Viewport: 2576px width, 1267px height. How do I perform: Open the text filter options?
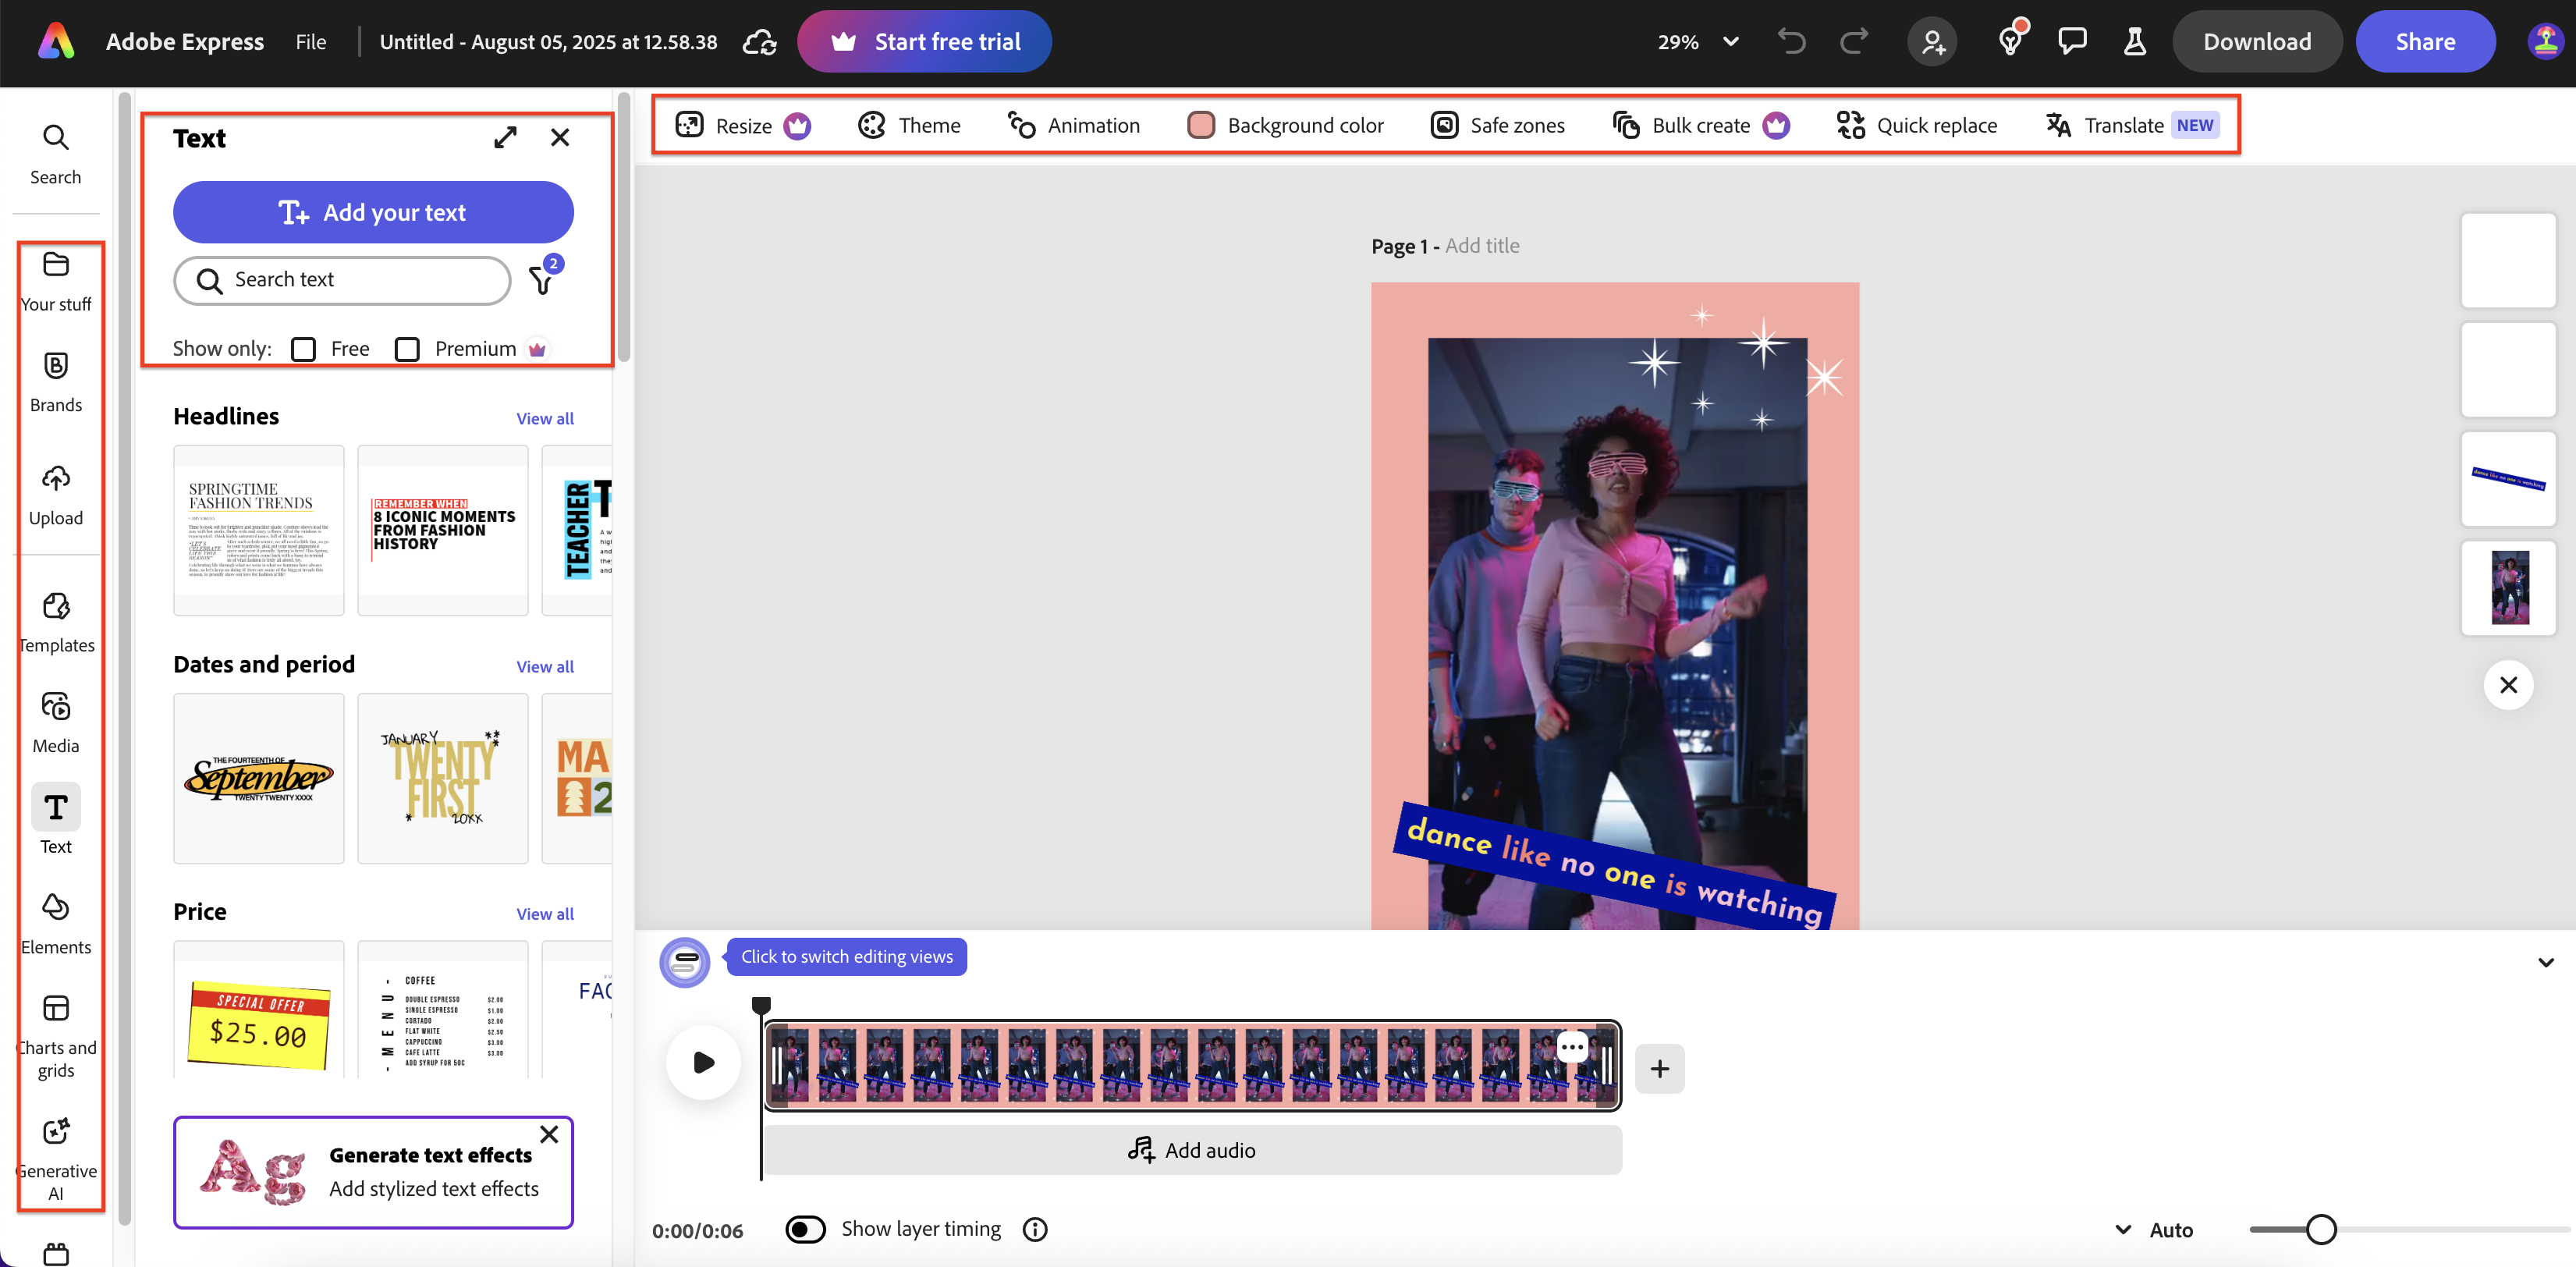click(542, 280)
